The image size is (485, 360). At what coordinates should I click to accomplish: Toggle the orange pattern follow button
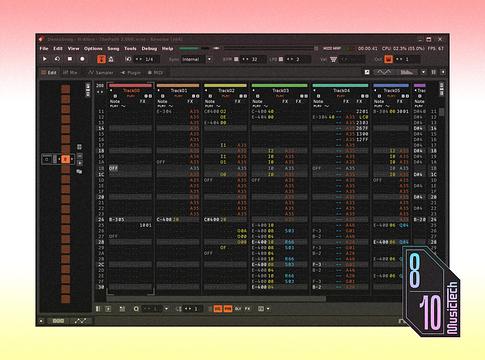click(101, 59)
